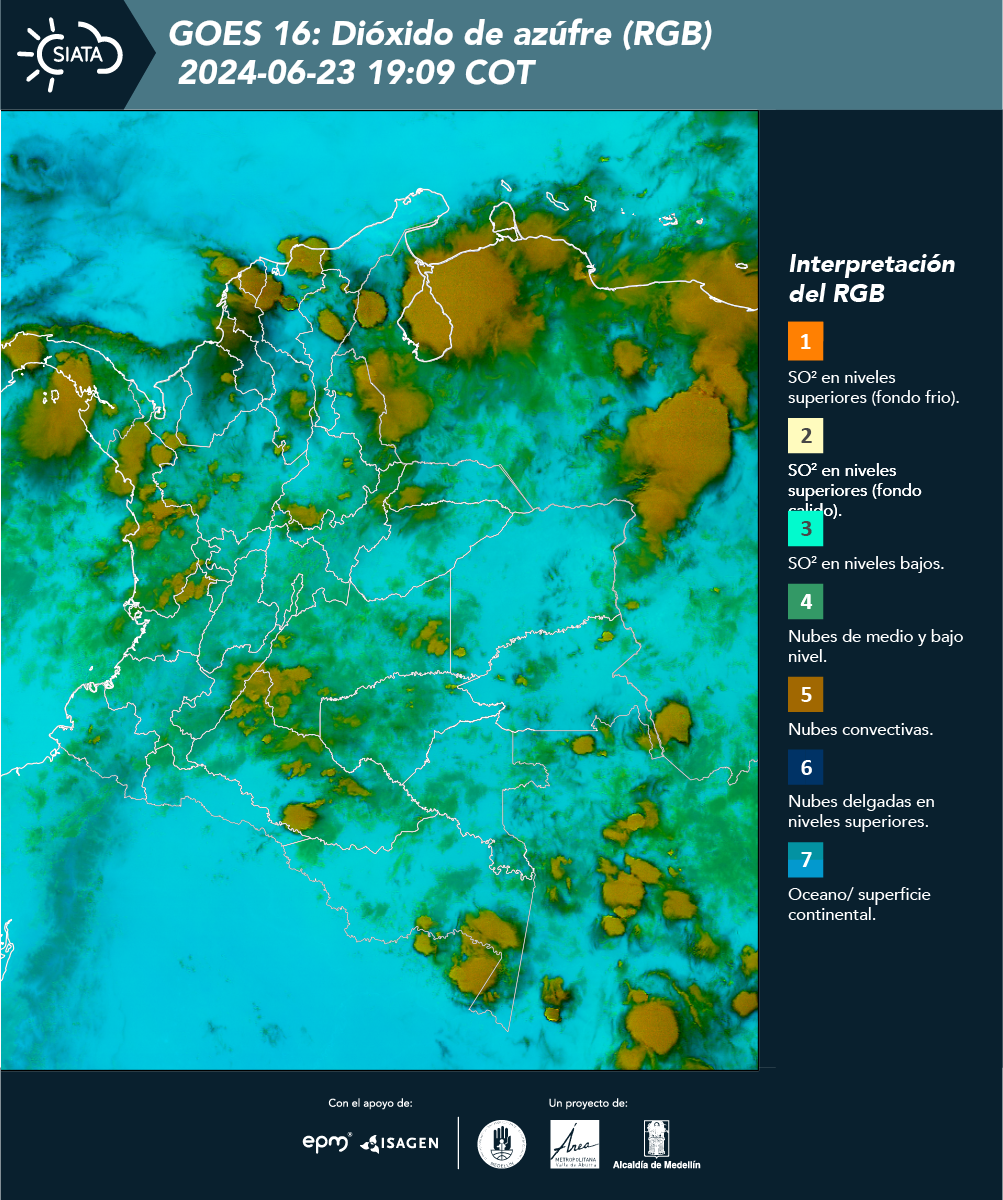The image size is (1003, 1200).
Task: Click the SIATA sun-and-cloud logo
Action: [x=70, y=53]
